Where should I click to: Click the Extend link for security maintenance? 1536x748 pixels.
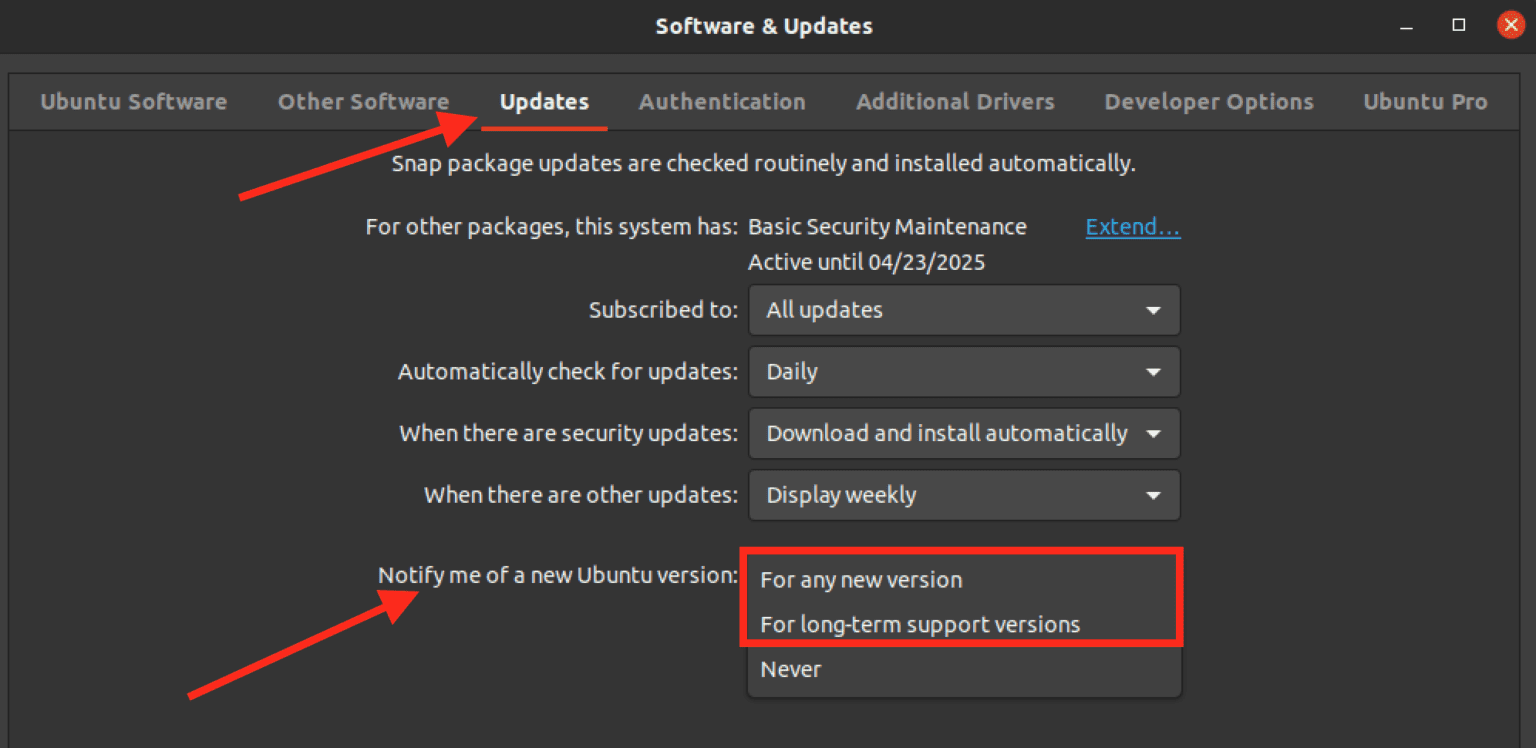click(x=1132, y=226)
